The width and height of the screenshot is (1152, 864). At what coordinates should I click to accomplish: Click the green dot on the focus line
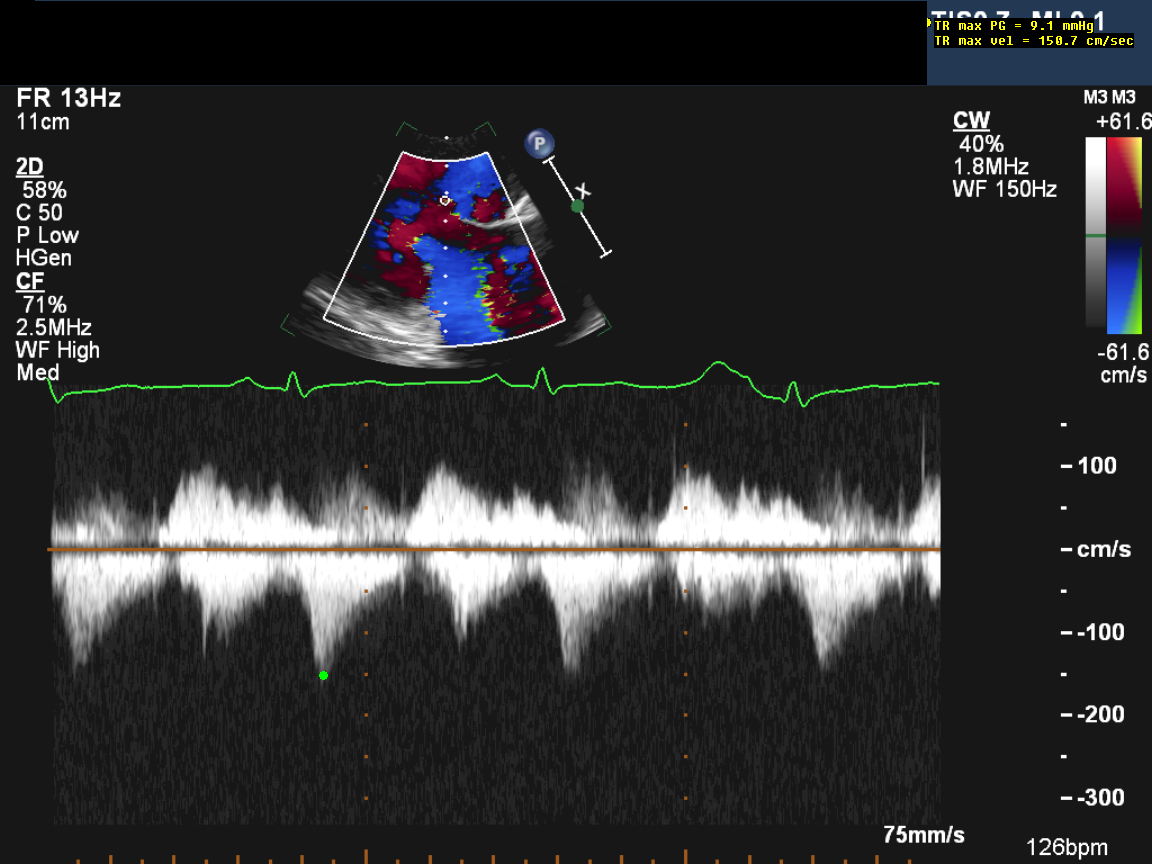(x=577, y=206)
